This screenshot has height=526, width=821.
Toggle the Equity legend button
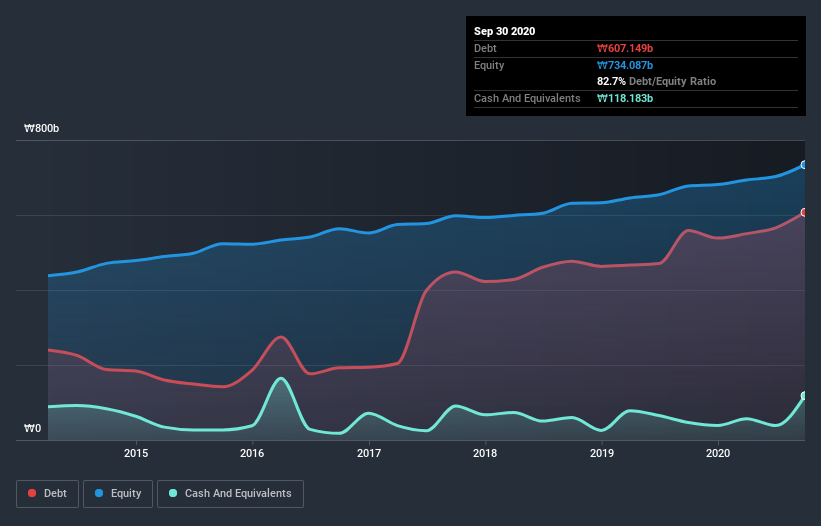point(118,494)
